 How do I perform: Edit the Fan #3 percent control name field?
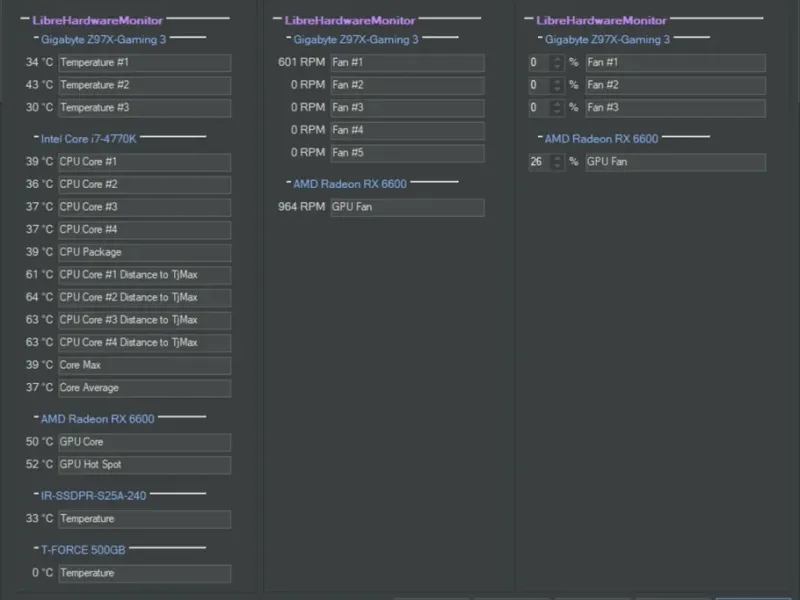pos(676,108)
